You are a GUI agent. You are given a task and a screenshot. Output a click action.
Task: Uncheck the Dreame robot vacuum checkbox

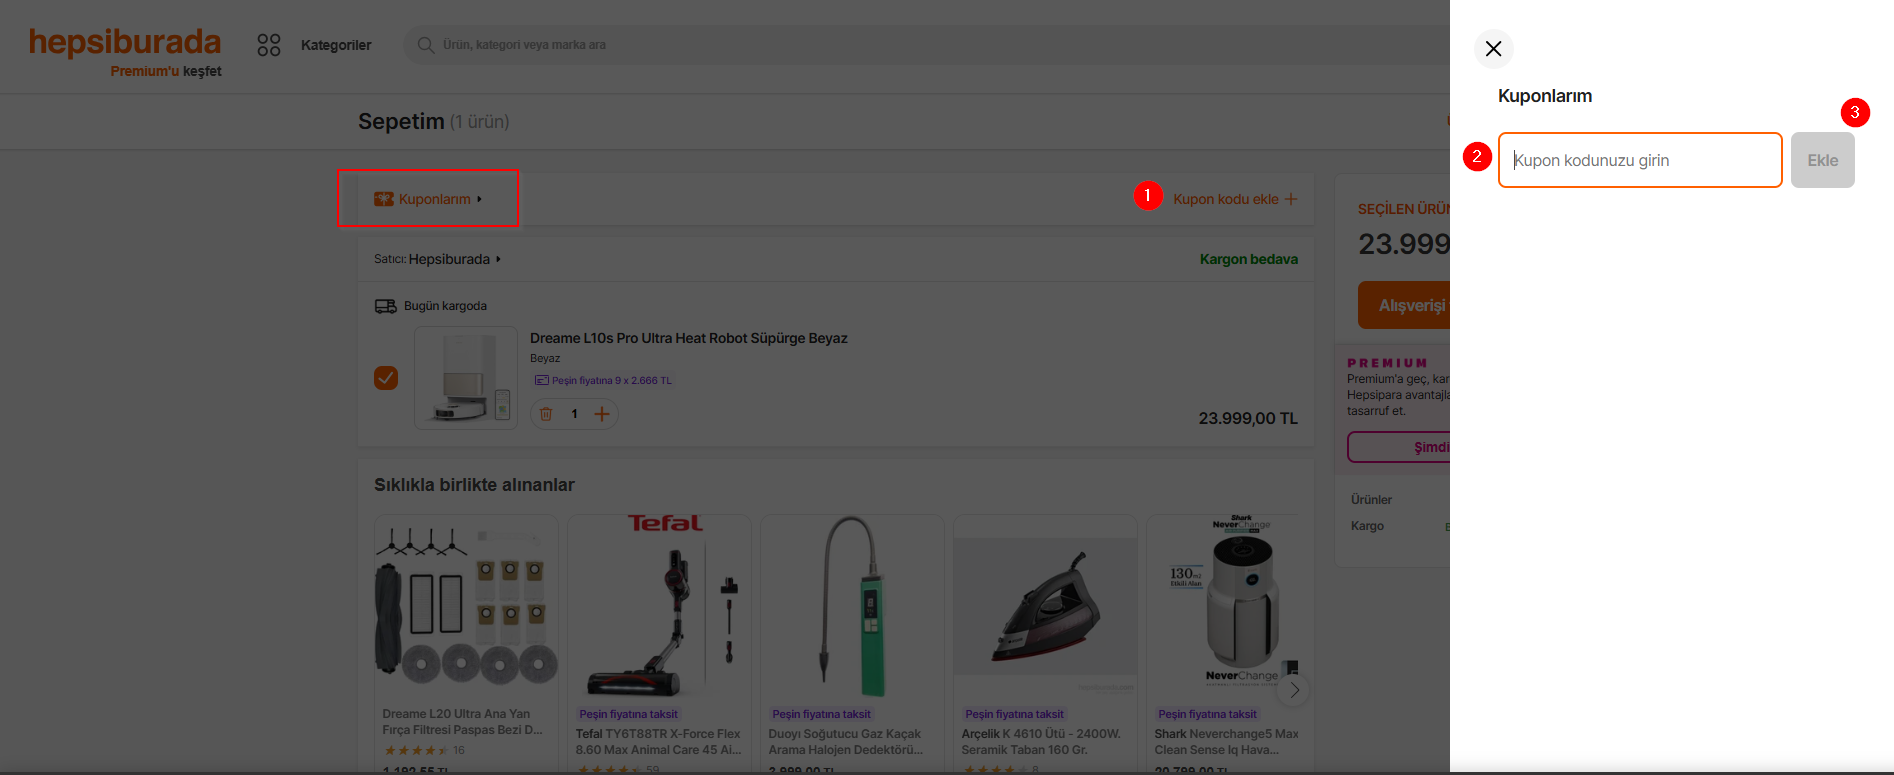386,378
